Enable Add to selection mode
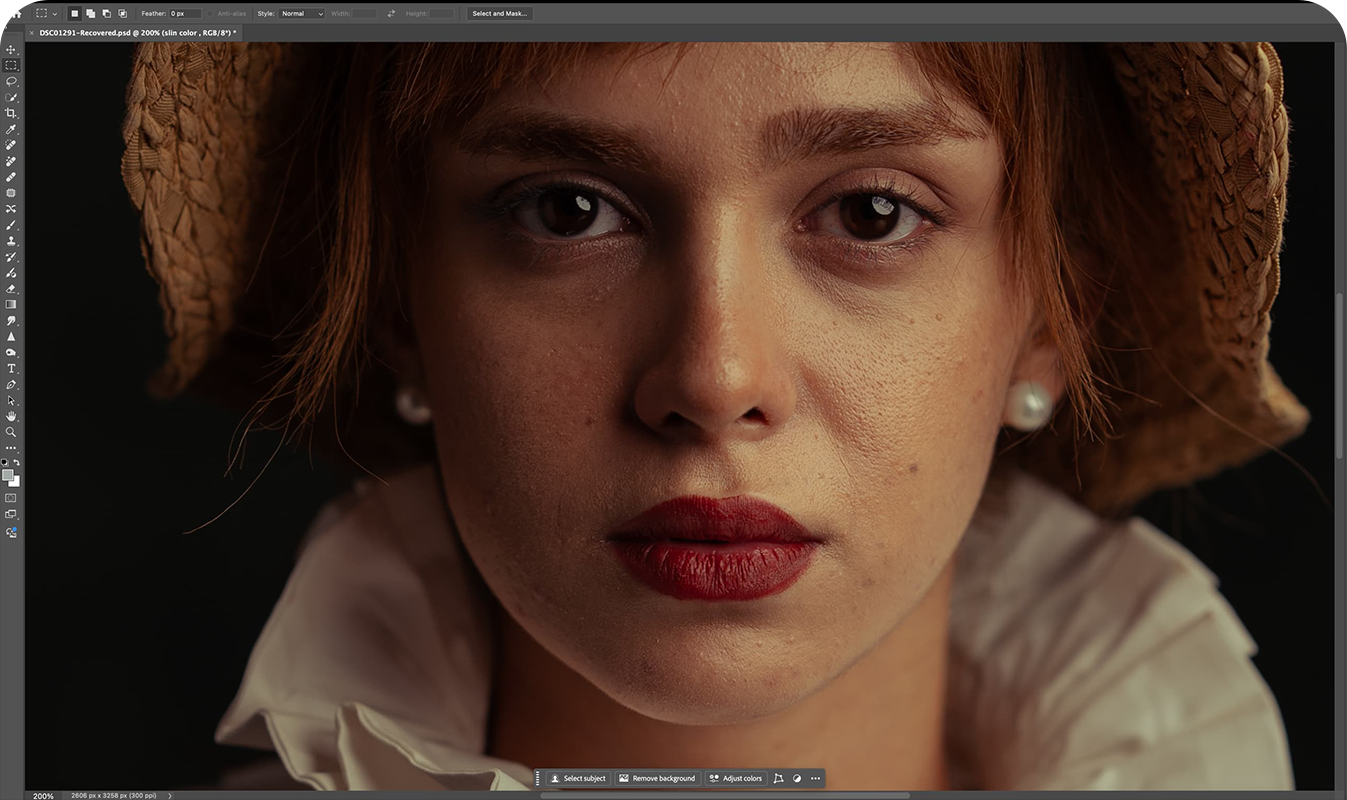 (90, 13)
